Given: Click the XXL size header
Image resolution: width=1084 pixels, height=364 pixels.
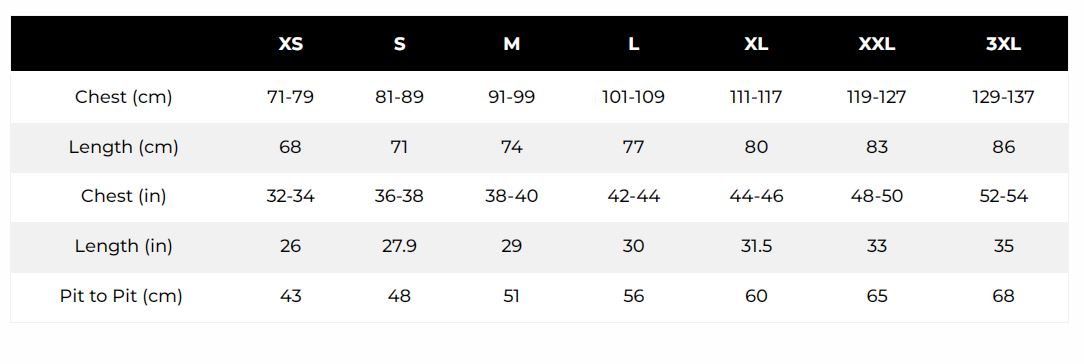Looking at the screenshot, I should coord(877,44).
